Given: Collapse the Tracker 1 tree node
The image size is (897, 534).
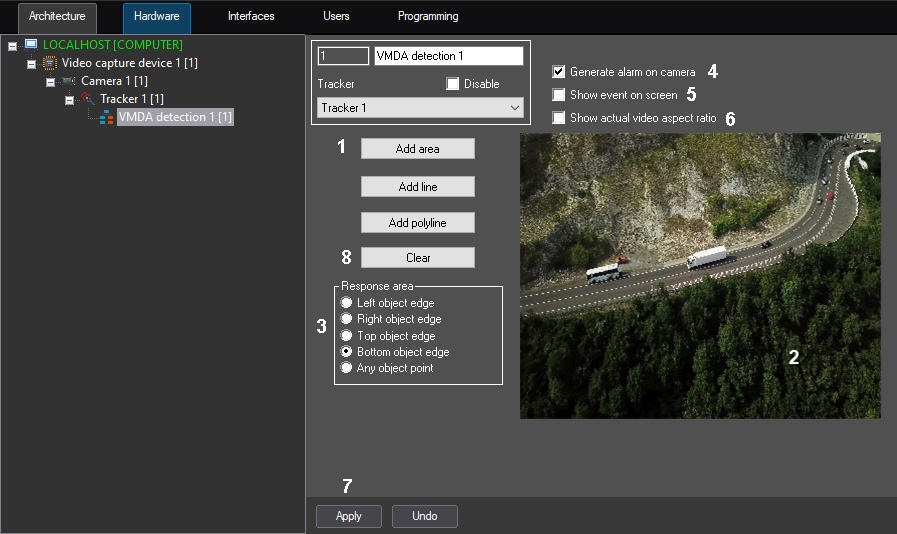Looking at the screenshot, I should click(70, 100).
